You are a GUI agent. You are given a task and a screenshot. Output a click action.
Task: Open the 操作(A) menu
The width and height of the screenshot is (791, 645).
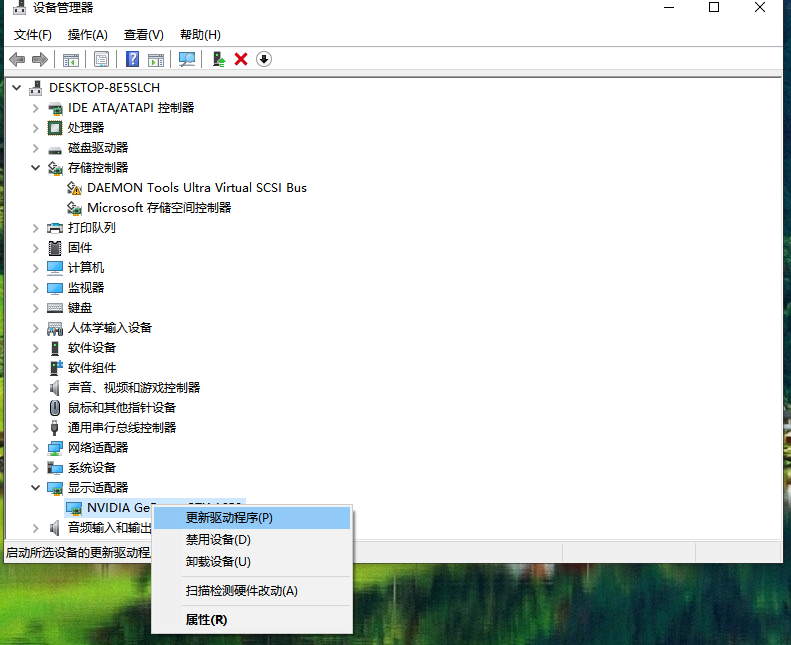(x=88, y=35)
